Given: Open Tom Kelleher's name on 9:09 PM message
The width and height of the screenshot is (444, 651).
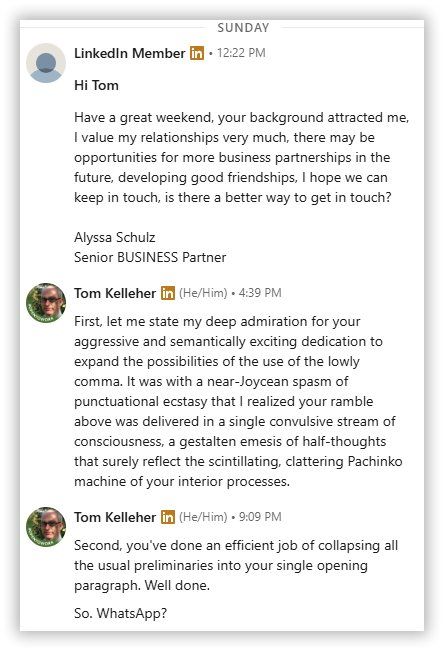Looking at the screenshot, I should 115,517.
